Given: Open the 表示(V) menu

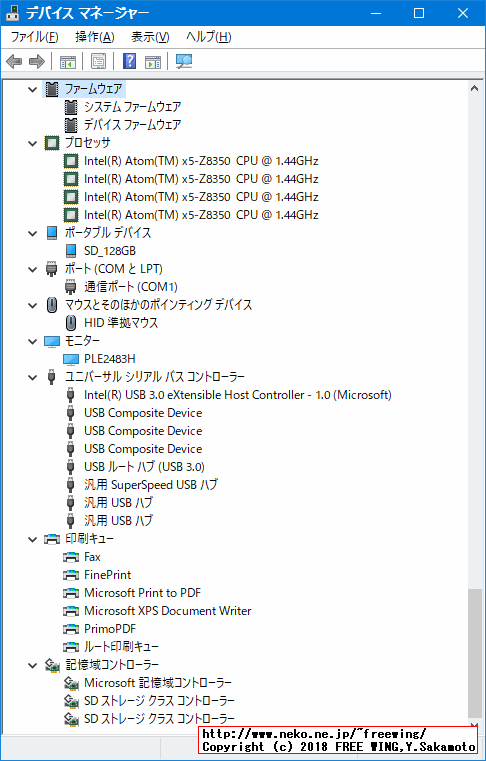Looking at the screenshot, I should point(150,37).
